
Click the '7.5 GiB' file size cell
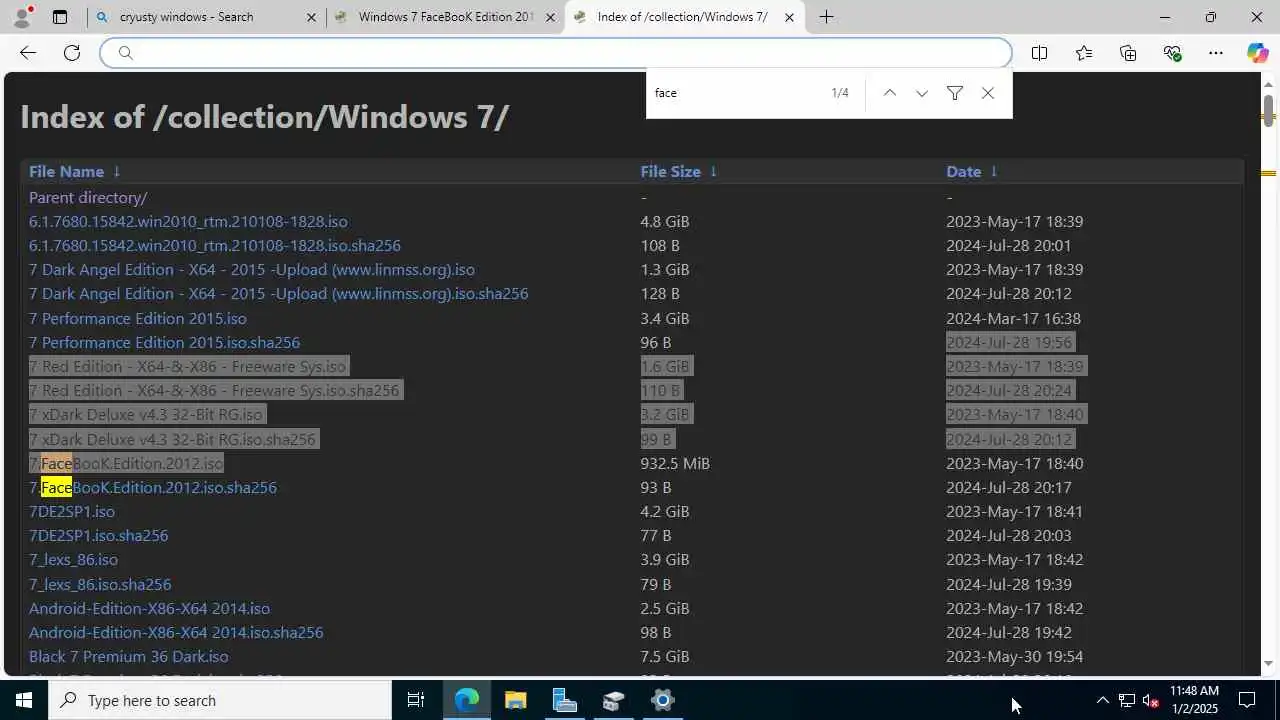[x=665, y=657]
